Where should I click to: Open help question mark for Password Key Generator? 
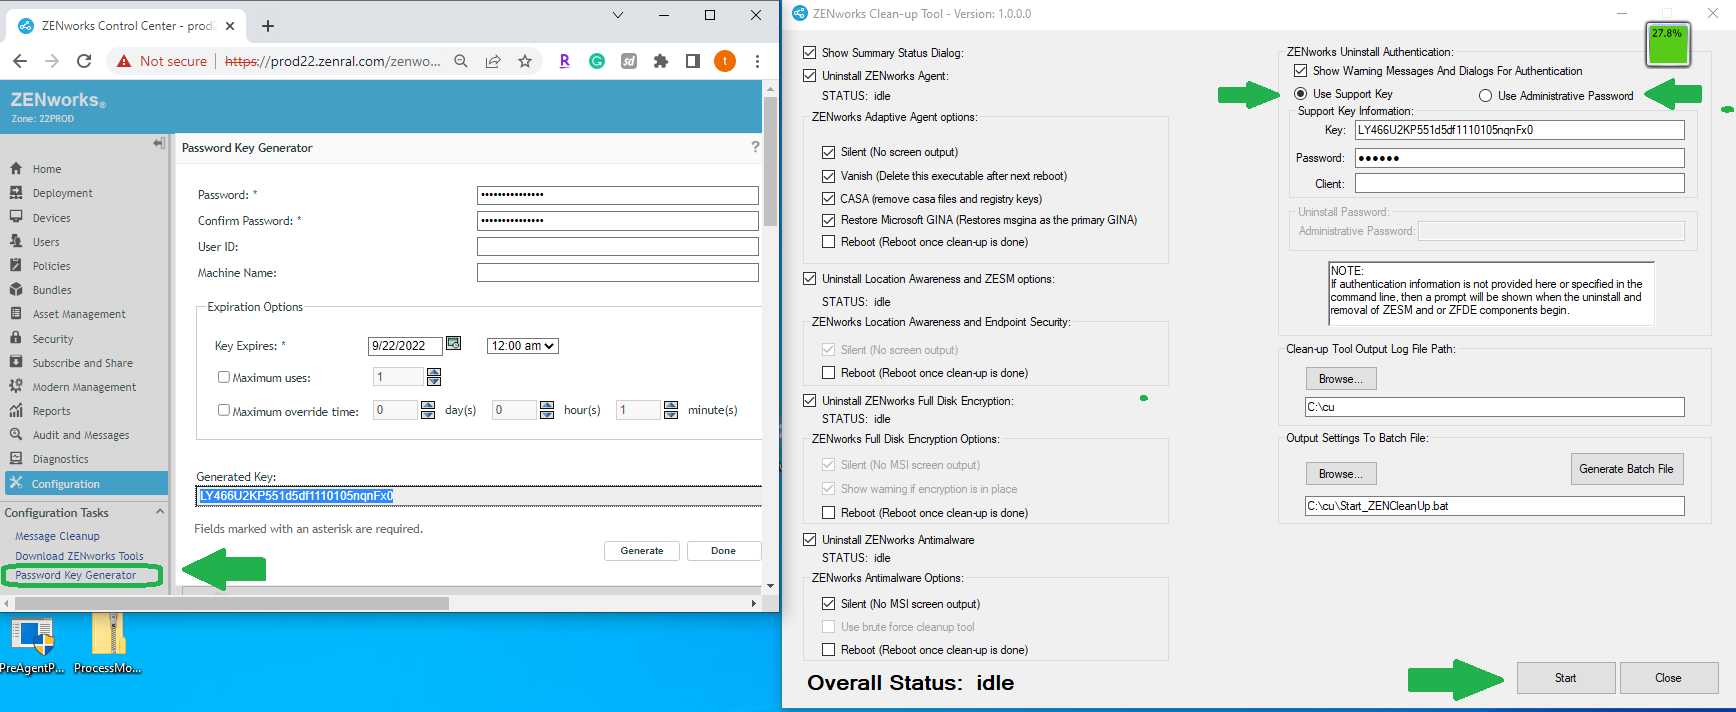pyautogui.click(x=755, y=147)
